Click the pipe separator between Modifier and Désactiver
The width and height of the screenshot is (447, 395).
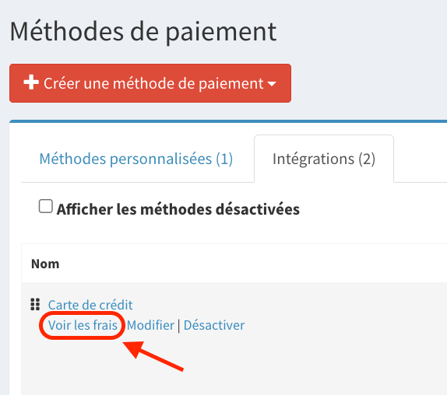179,326
